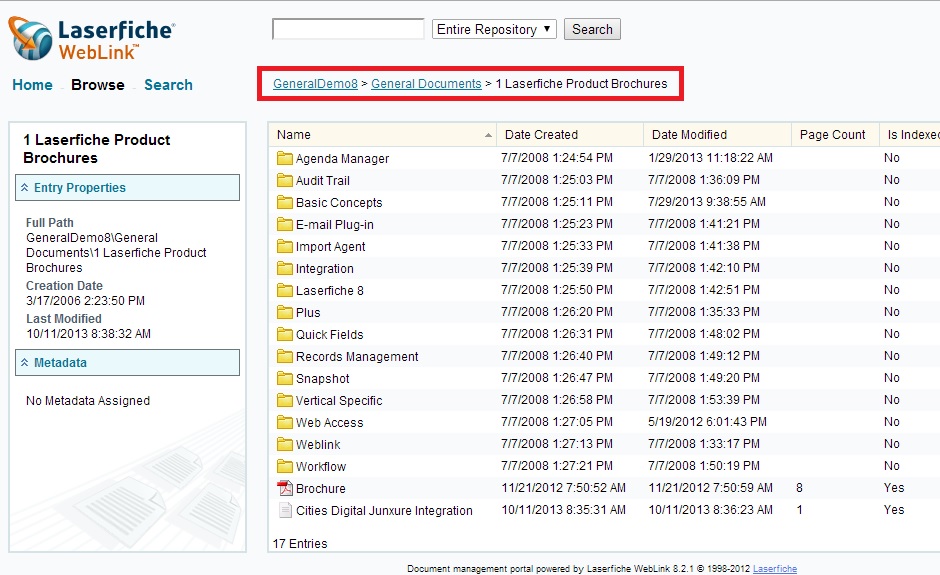Open the Quick Fields folder name
Image resolution: width=940 pixels, height=575 pixels.
pos(330,335)
